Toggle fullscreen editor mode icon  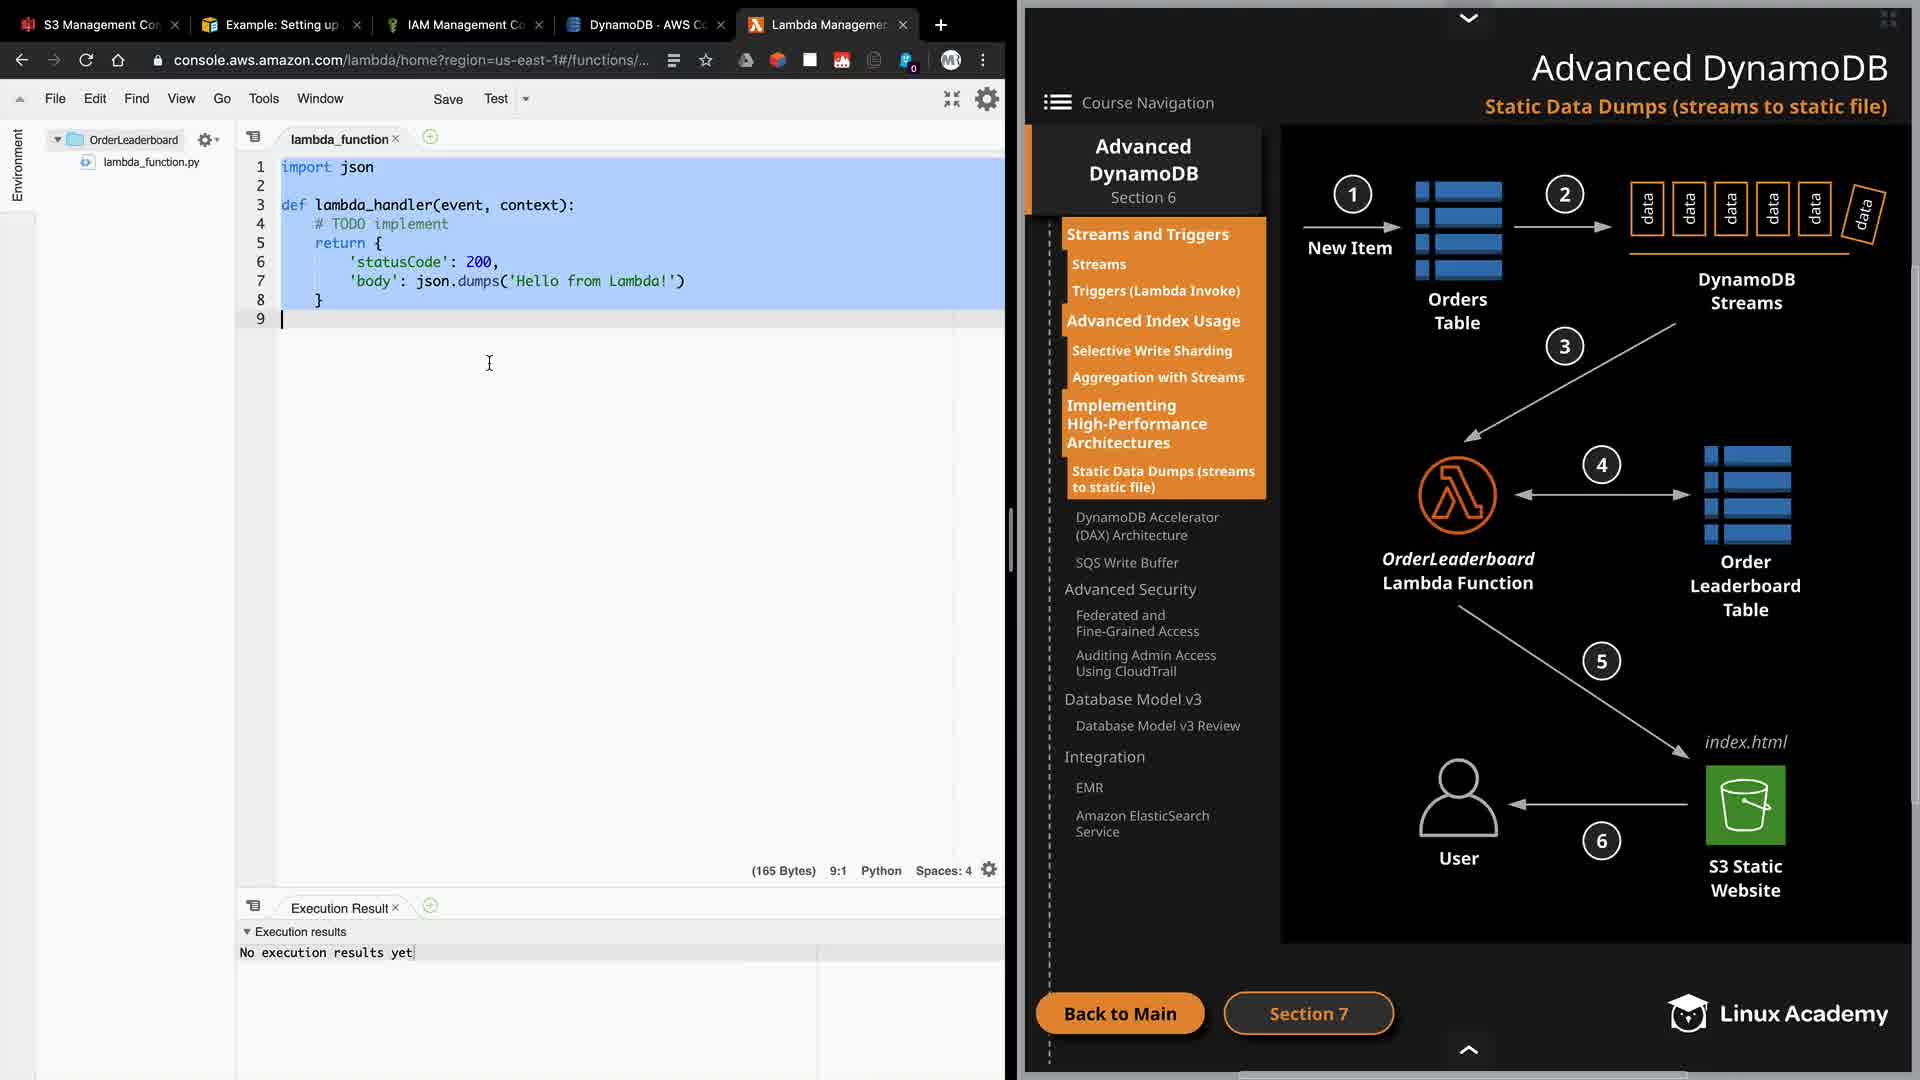click(x=951, y=99)
